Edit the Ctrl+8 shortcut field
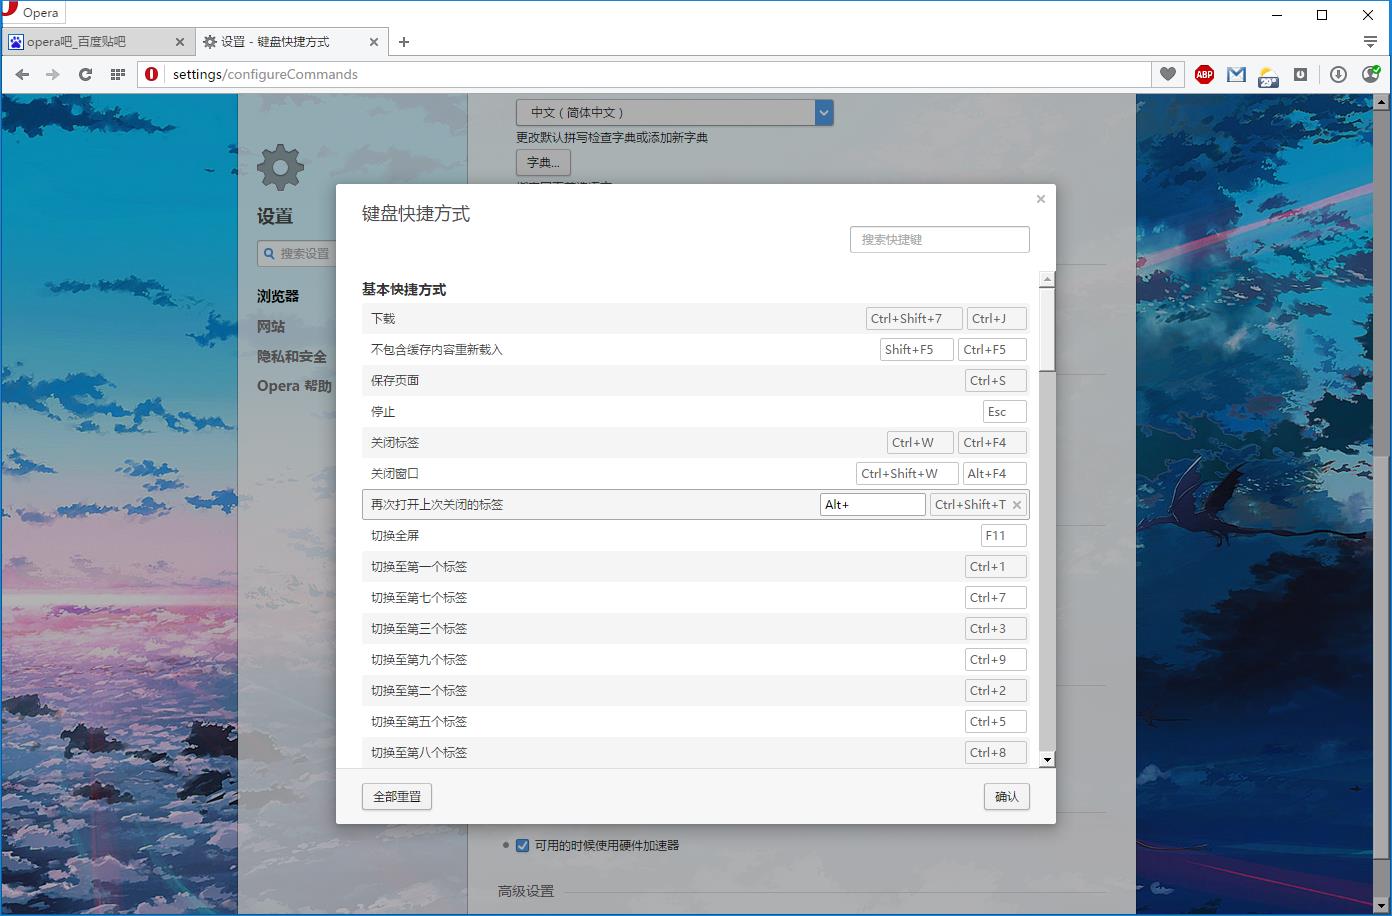Viewport: 1392px width, 916px height. 996,753
